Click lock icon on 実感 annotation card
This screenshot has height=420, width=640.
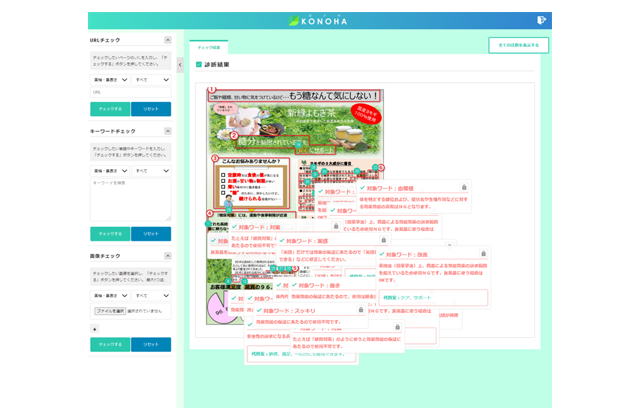click(x=383, y=240)
